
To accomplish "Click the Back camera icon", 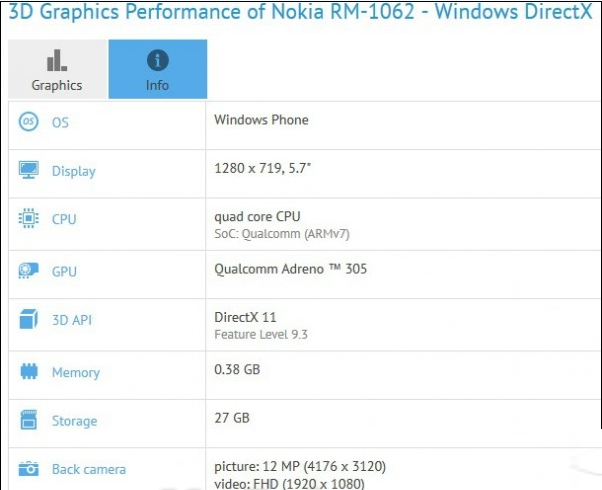I will point(28,468).
